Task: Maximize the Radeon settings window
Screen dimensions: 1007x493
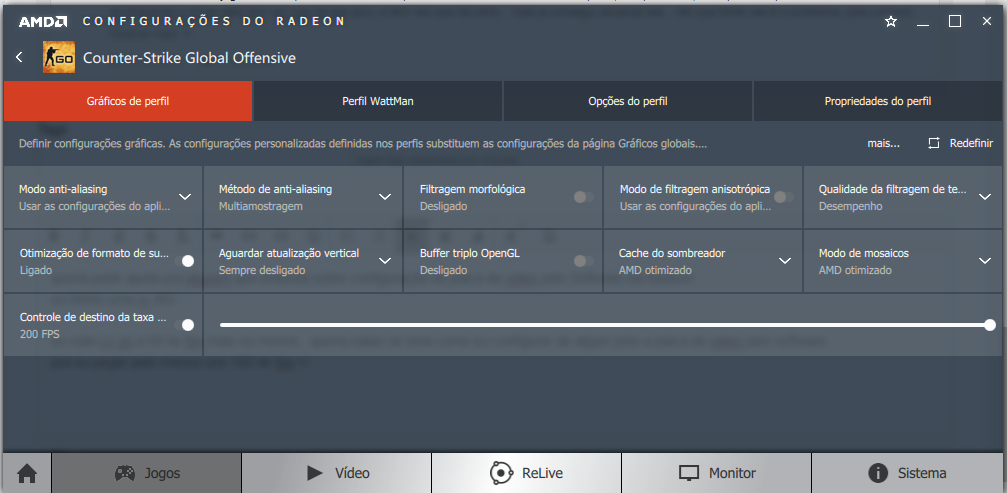Action: tap(955, 22)
